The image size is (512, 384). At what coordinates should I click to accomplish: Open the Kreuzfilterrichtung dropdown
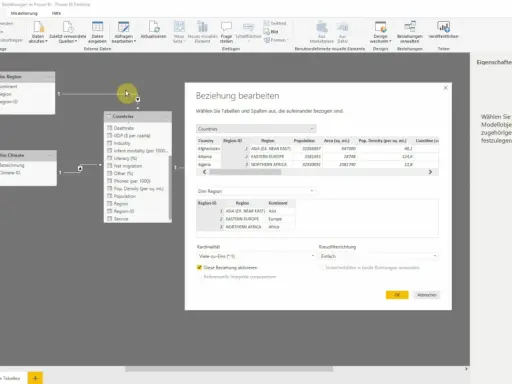tap(378, 256)
